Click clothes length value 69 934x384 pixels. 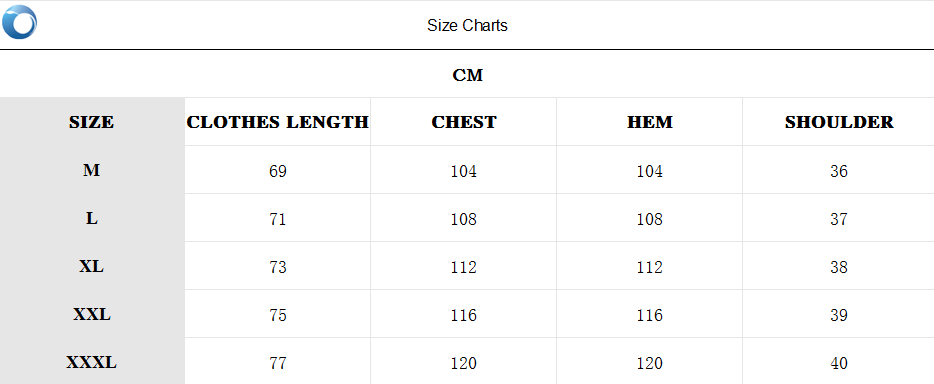click(x=278, y=171)
